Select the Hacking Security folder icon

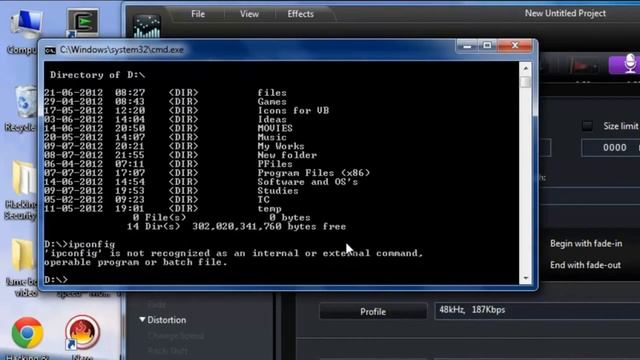click(21, 190)
